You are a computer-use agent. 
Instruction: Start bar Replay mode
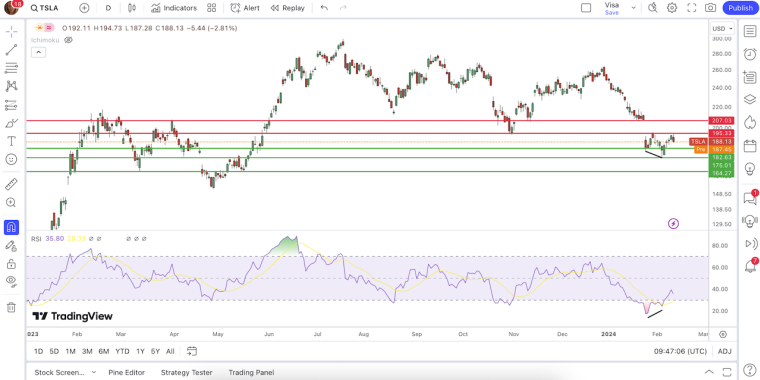pos(288,8)
